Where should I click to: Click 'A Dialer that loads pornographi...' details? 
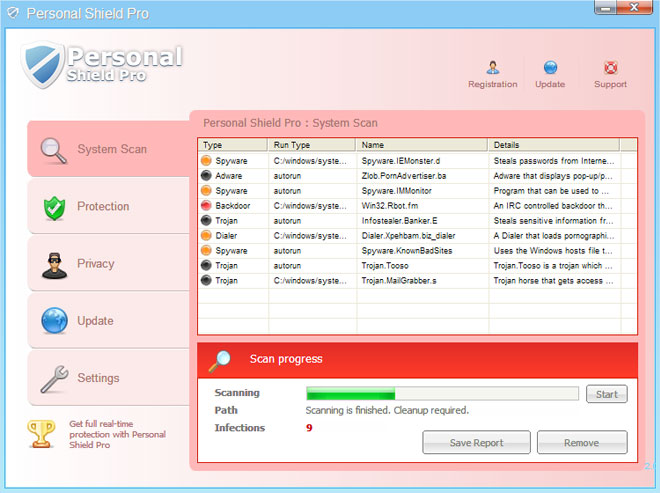point(554,236)
